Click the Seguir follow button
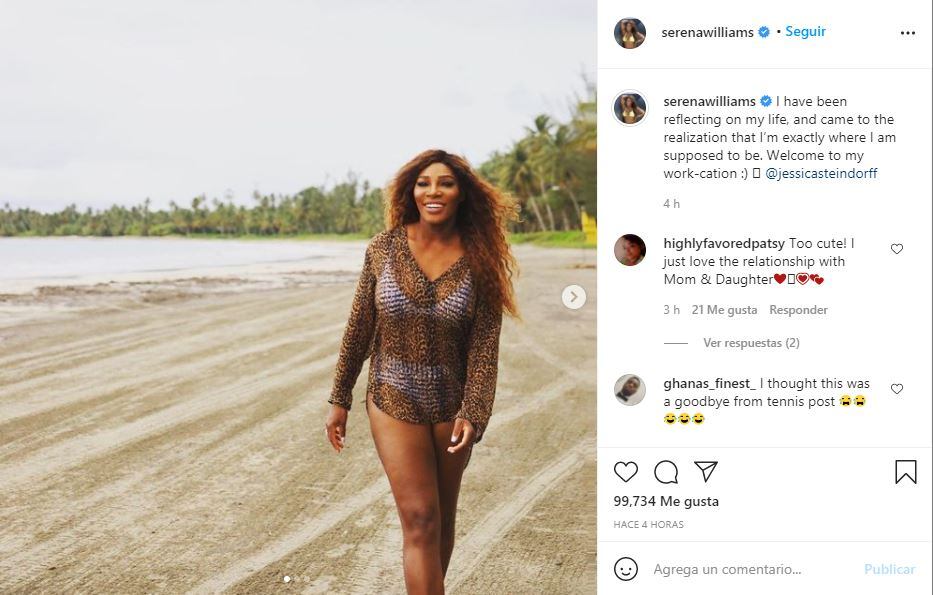The width and height of the screenshot is (933, 595). [x=805, y=32]
